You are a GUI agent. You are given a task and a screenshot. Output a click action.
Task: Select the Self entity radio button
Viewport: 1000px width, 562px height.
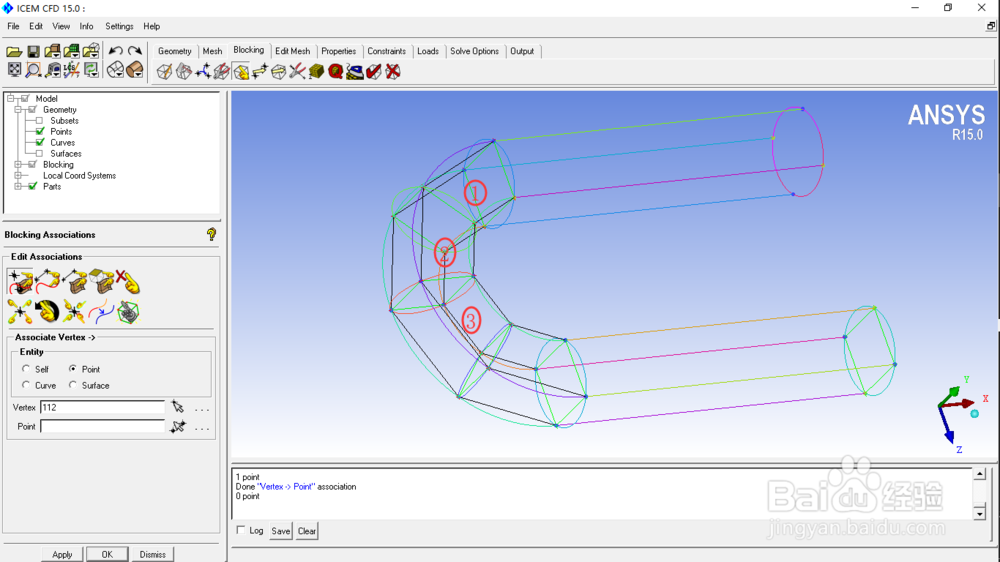pyautogui.click(x=26, y=369)
